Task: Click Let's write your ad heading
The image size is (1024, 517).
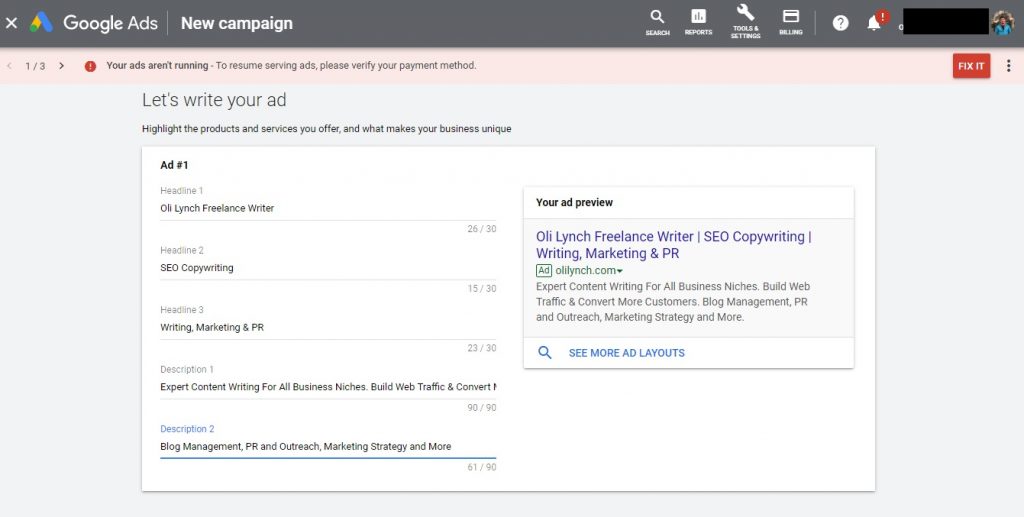Action: pyautogui.click(x=214, y=100)
